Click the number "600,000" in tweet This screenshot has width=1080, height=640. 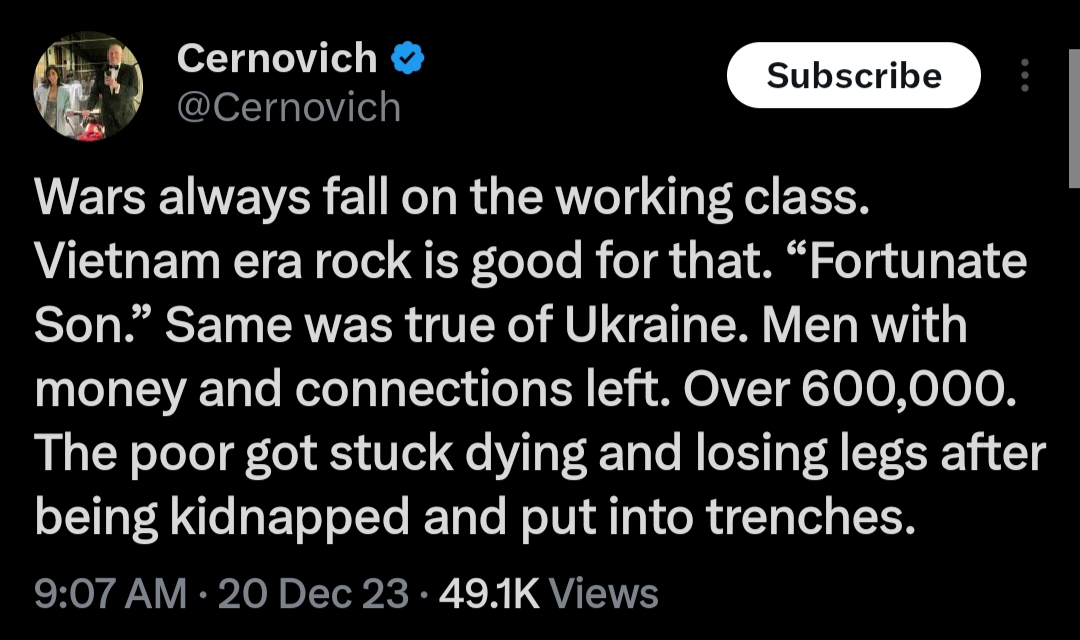point(912,391)
